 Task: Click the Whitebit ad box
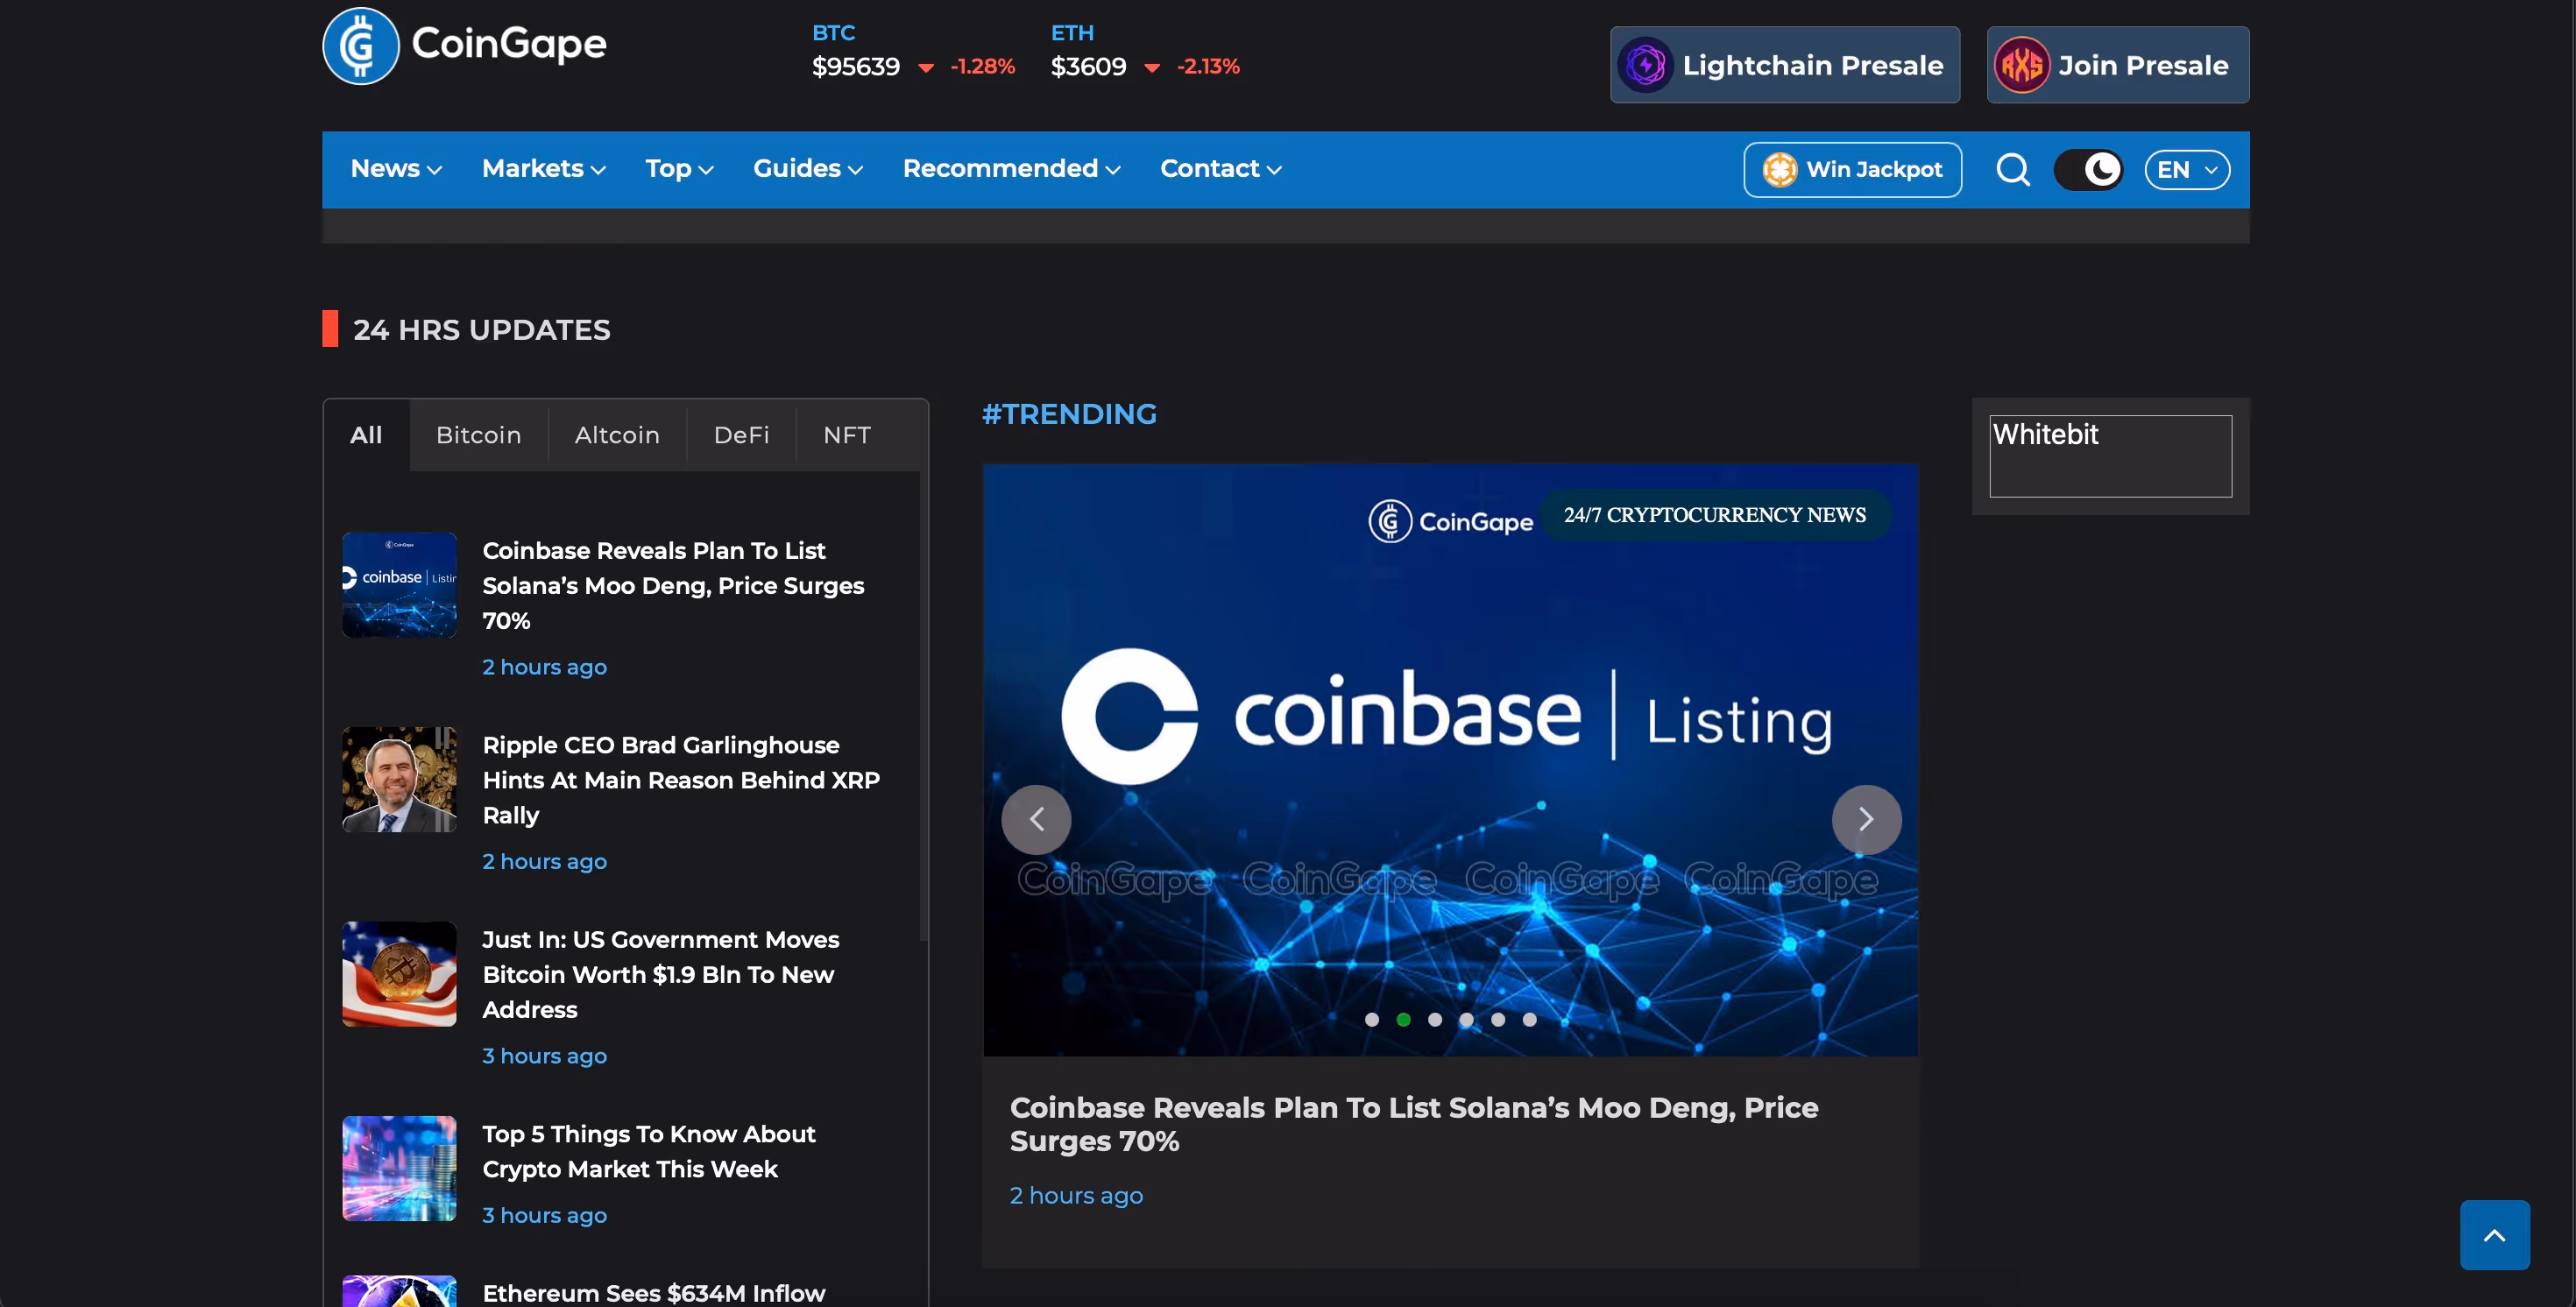(x=2110, y=456)
